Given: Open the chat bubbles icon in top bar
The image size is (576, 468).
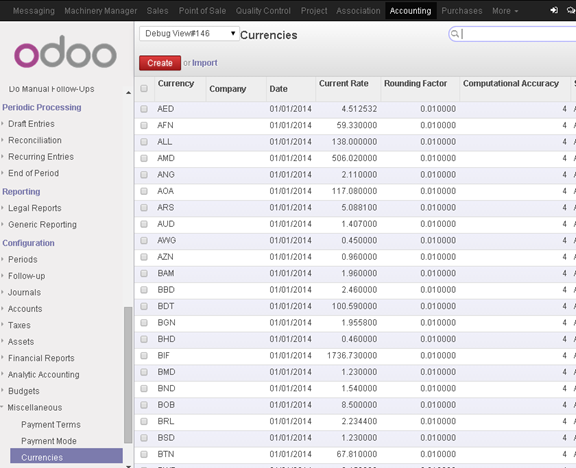Looking at the screenshot, I should (x=571, y=10).
